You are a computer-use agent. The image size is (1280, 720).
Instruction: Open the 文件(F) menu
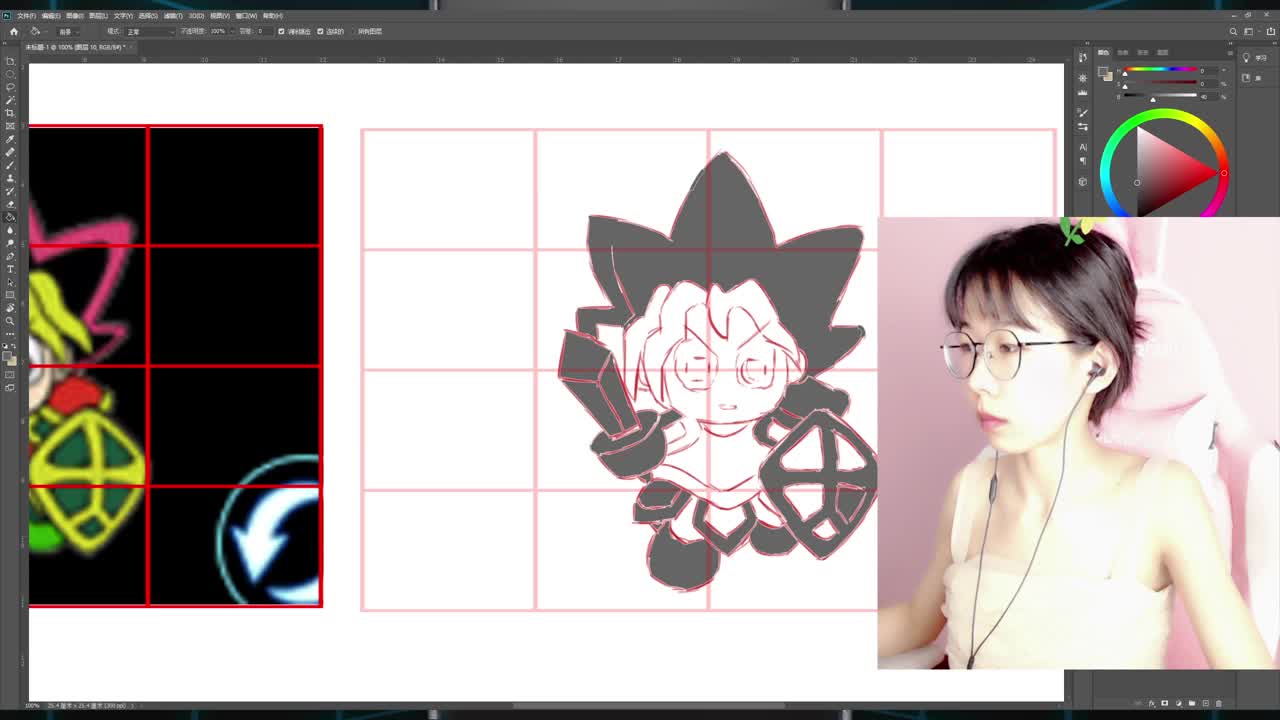point(26,16)
